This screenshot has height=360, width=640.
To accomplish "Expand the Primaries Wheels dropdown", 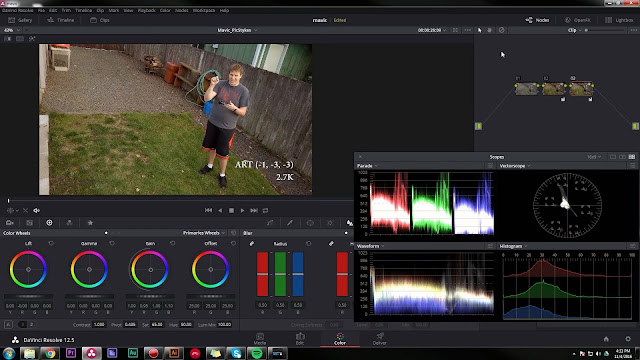I will point(204,233).
